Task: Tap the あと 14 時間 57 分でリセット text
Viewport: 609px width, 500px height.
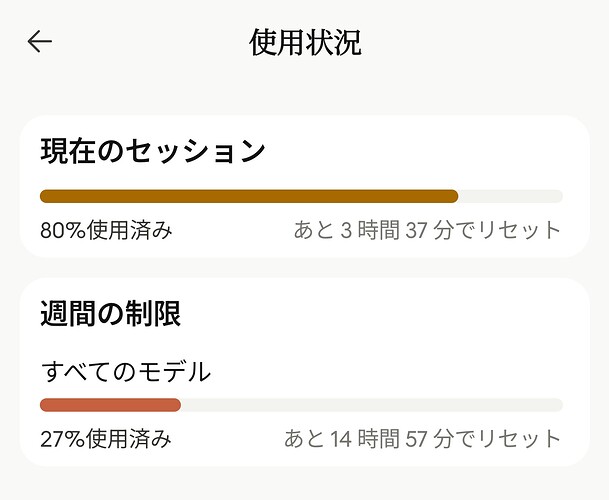Action: [423, 439]
